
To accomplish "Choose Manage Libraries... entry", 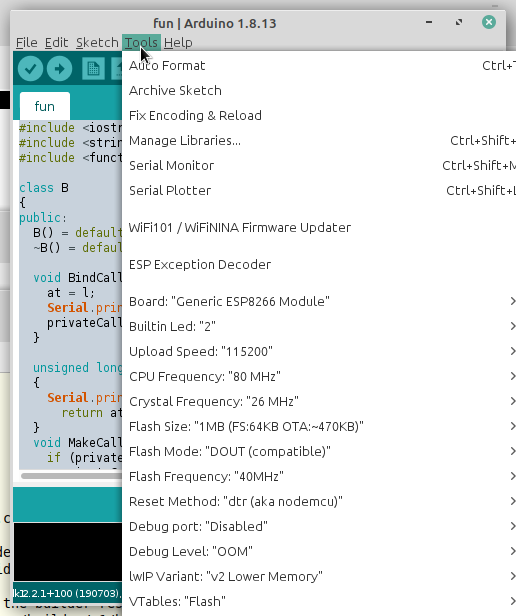I will point(319,141).
